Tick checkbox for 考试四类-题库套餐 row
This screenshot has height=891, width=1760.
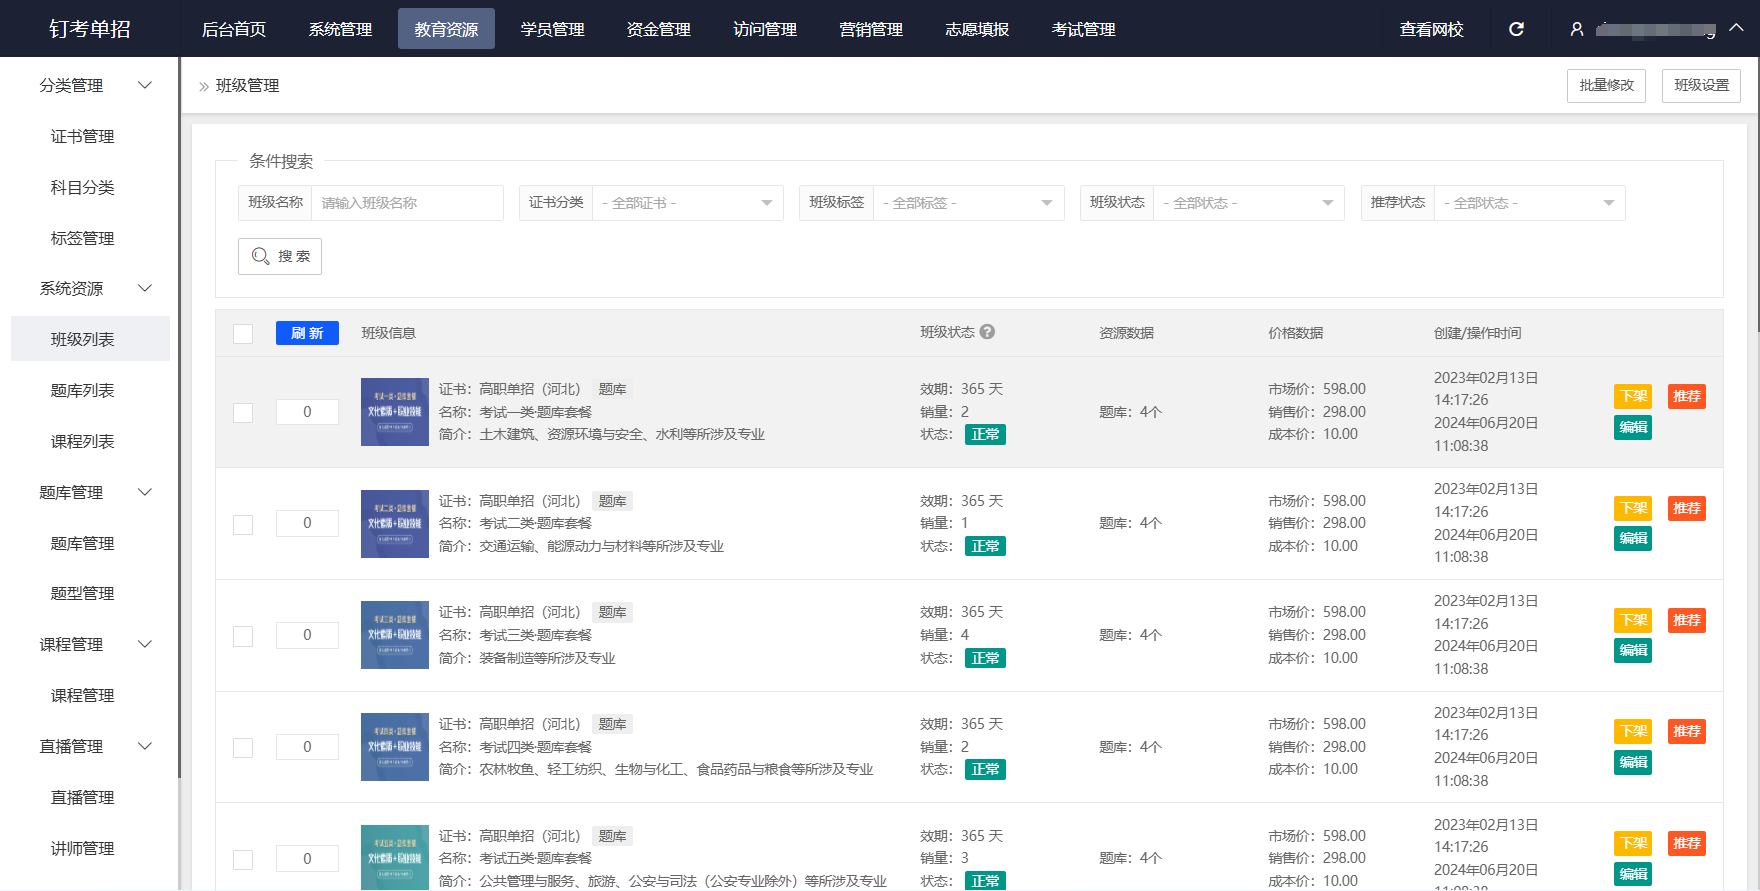coord(243,748)
